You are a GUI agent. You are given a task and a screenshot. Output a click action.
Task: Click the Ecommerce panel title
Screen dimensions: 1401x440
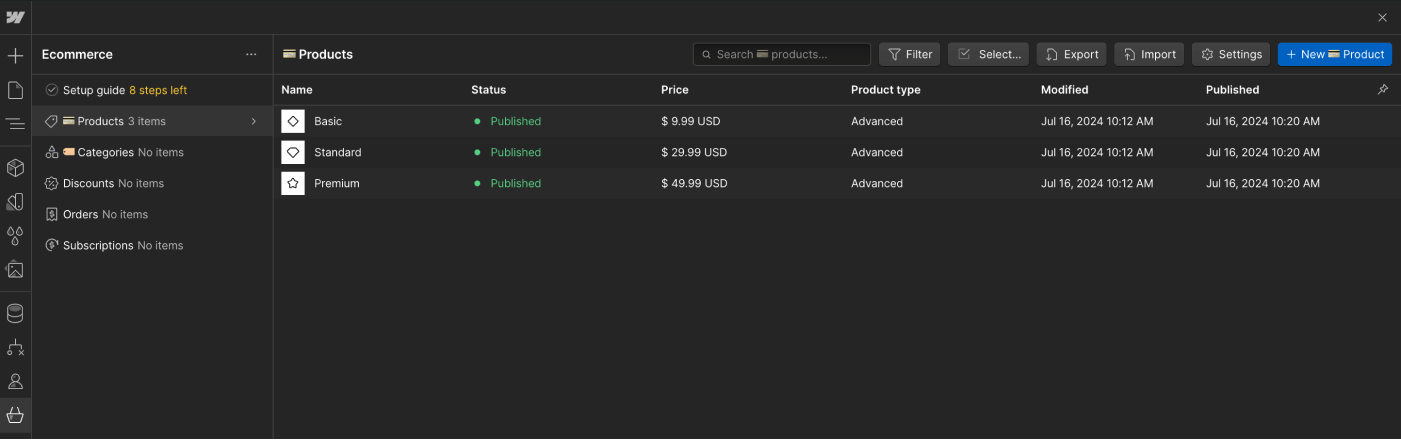[x=77, y=54]
